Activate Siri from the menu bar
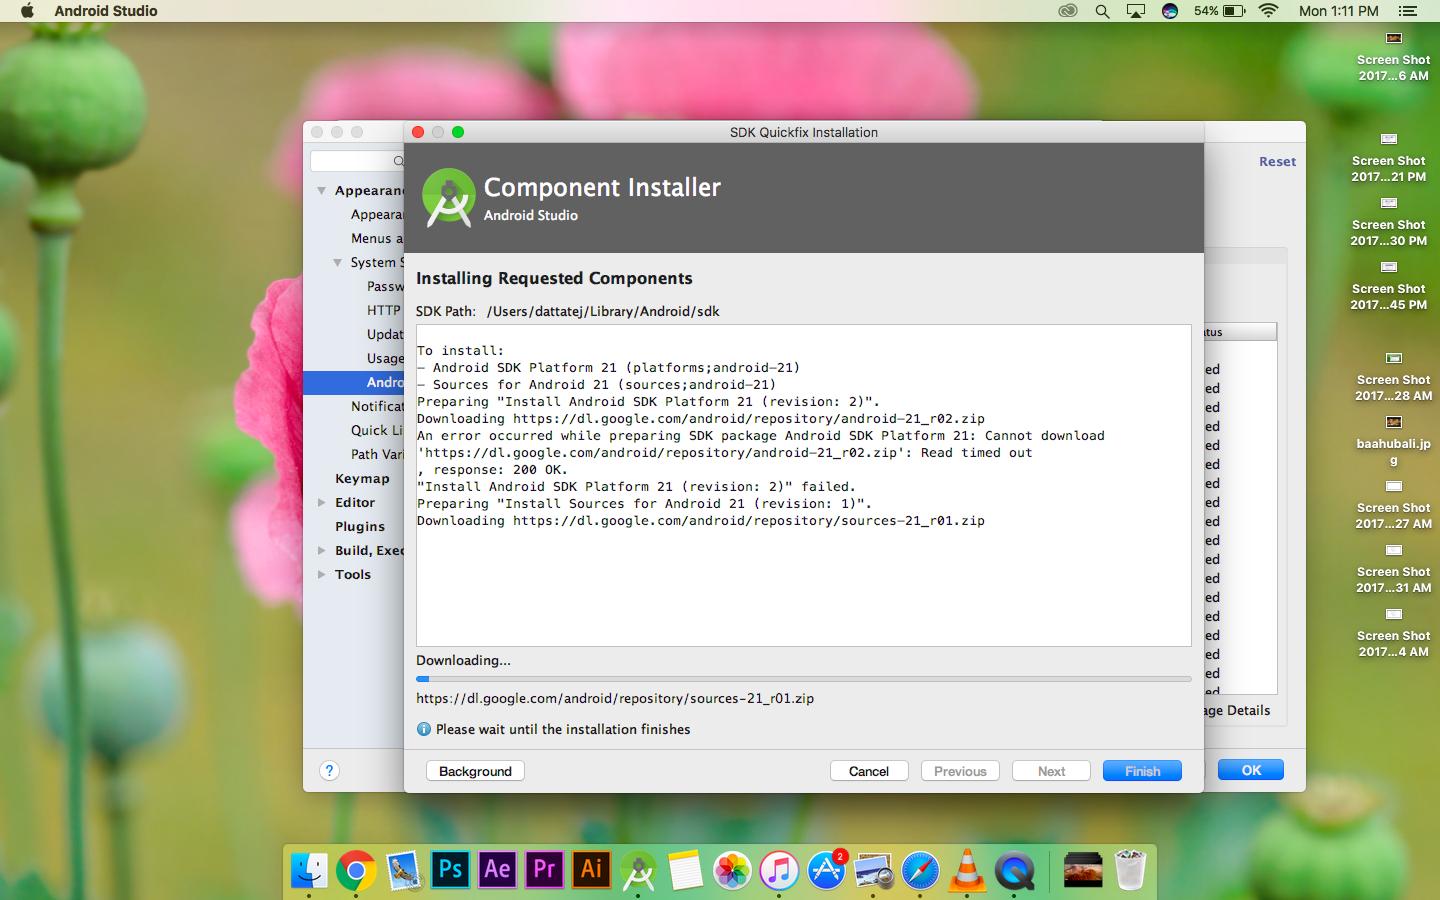The image size is (1440, 900). 1170,11
